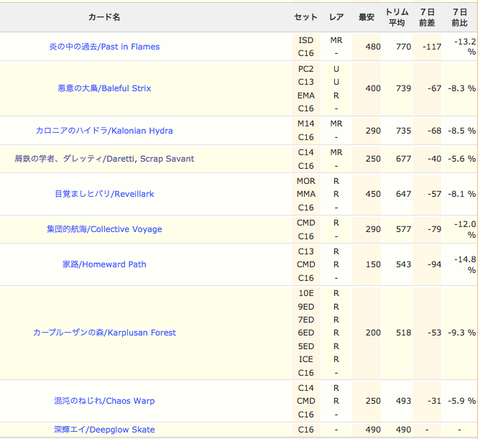The width and height of the screenshot is (480, 439).
Task: Select the -68 difference for Kalonian Hydra
Action: [434, 131]
